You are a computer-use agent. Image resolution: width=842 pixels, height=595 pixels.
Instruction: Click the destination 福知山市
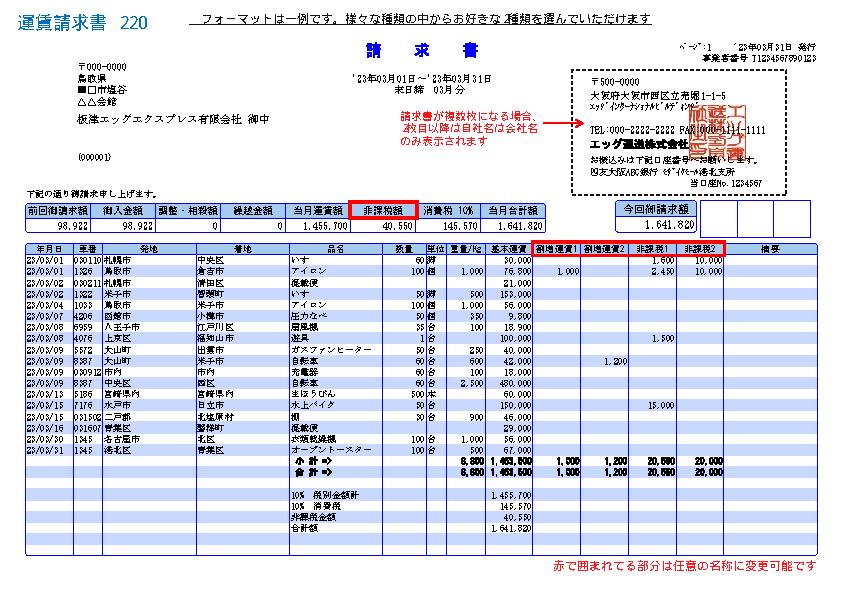(x=215, y=338)
